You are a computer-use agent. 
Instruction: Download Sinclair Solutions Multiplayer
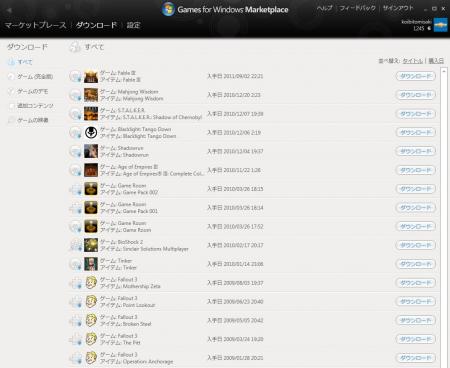click(x=416, y=245)
